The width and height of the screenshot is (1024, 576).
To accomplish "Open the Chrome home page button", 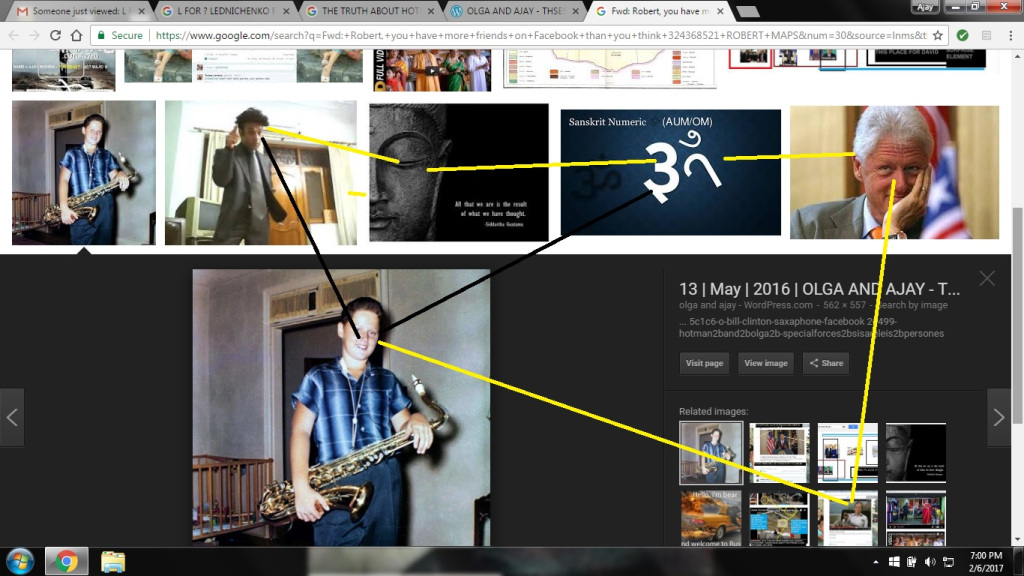I will [x=76, y=35].
